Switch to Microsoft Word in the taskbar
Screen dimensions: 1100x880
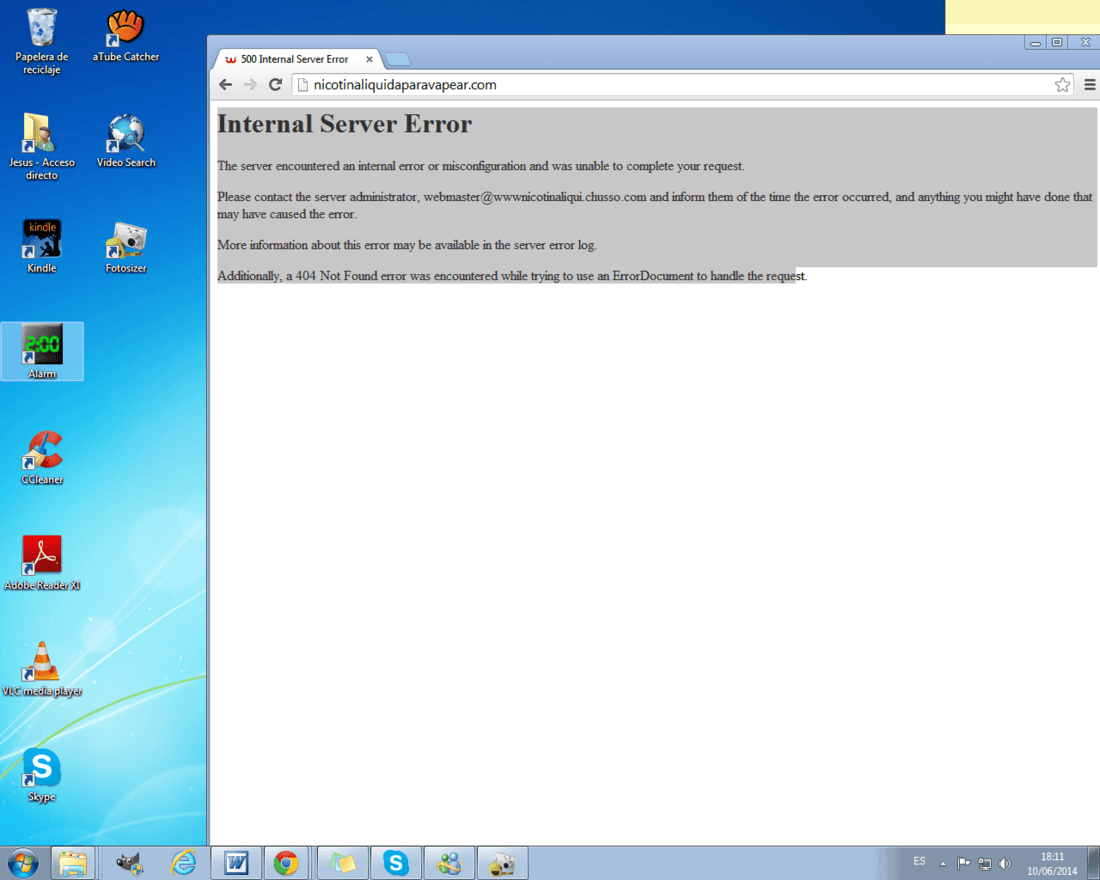tap(236, 863)
